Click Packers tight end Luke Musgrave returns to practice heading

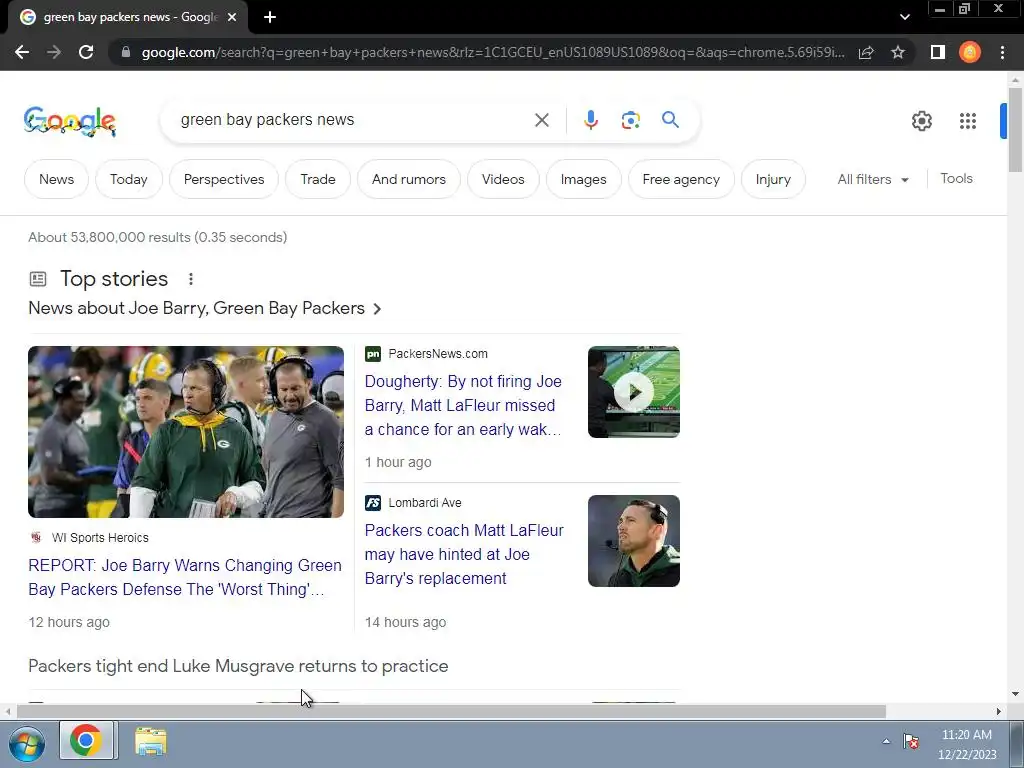pos(238,666)
